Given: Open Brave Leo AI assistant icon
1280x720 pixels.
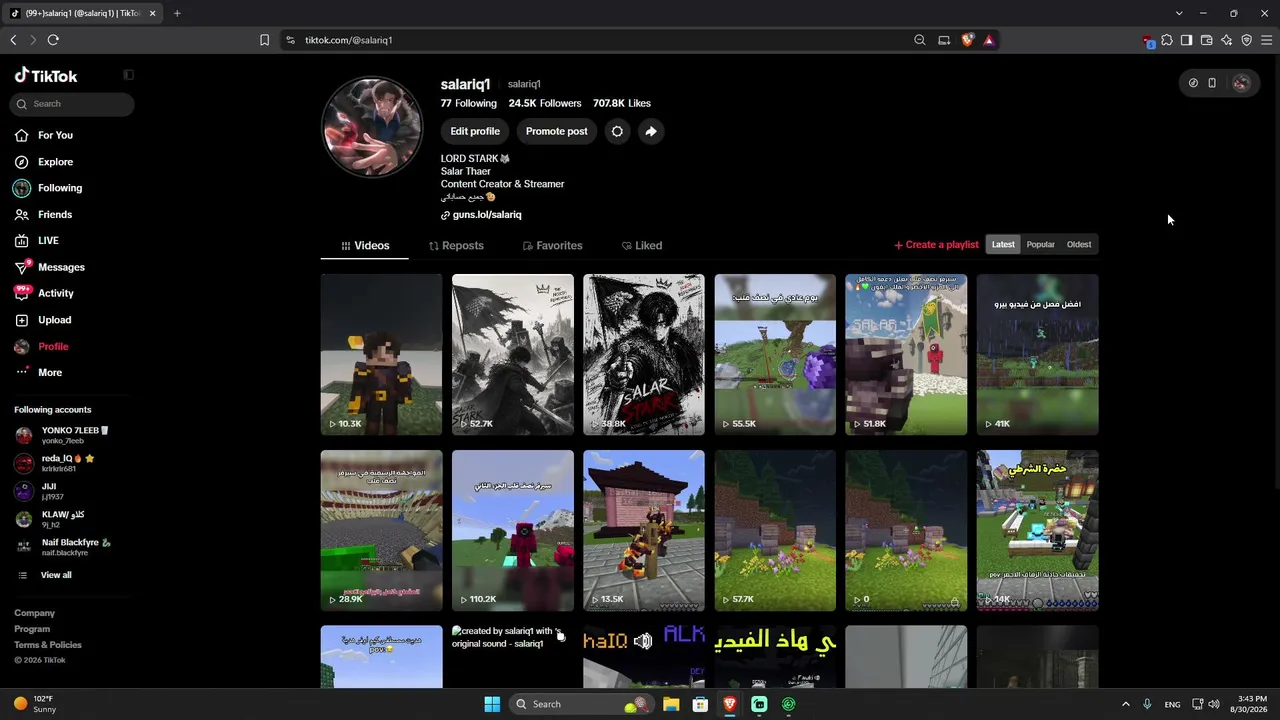Looking at the screenshot, I should click(x=1227, y=40).
